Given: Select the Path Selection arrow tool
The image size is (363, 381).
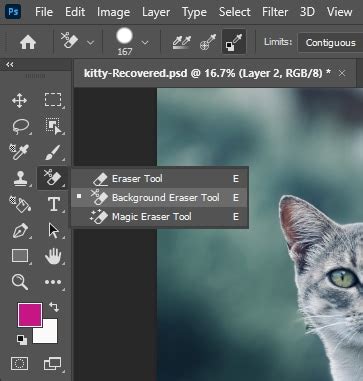Looking at the screenshot, I should [x=53, y=231].
